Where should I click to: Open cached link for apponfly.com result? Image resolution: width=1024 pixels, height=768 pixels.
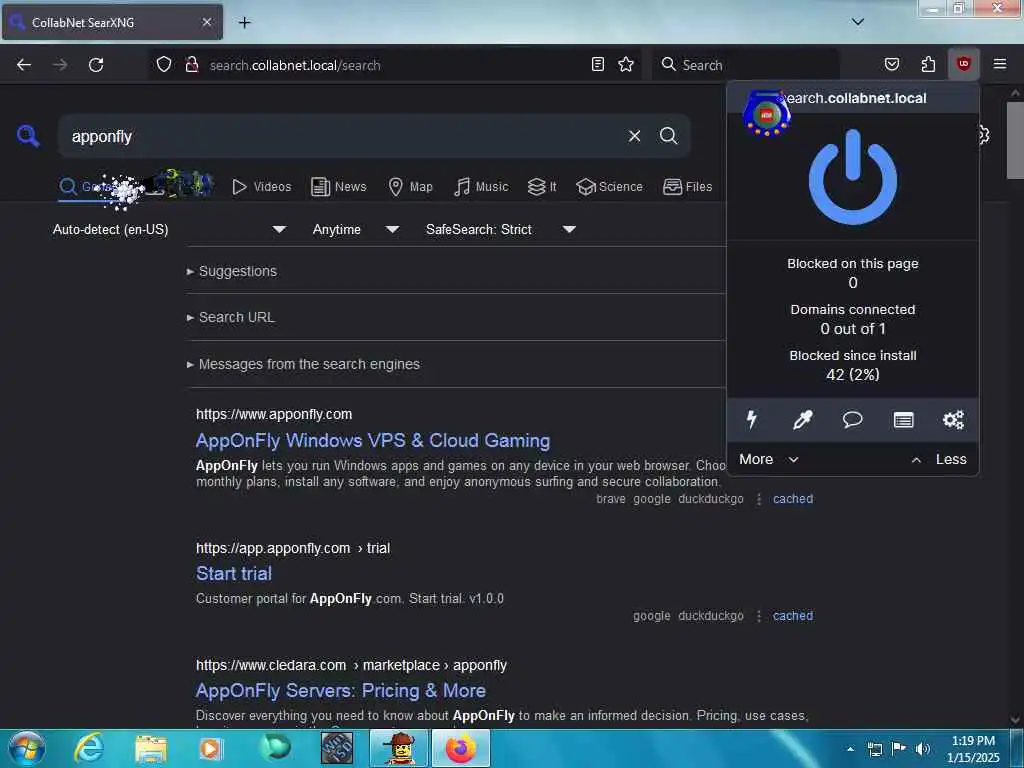point(793,499)
